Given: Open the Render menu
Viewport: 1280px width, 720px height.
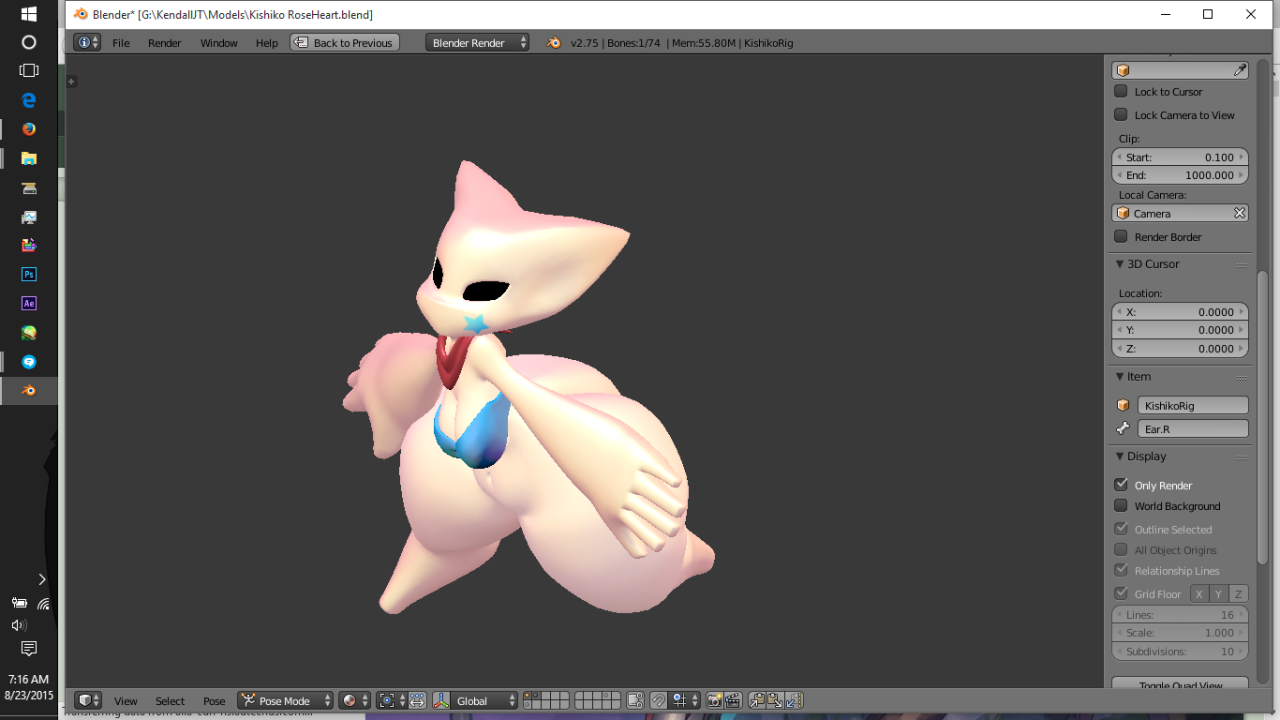Looking at the screenshot, I should click(165, 43).
